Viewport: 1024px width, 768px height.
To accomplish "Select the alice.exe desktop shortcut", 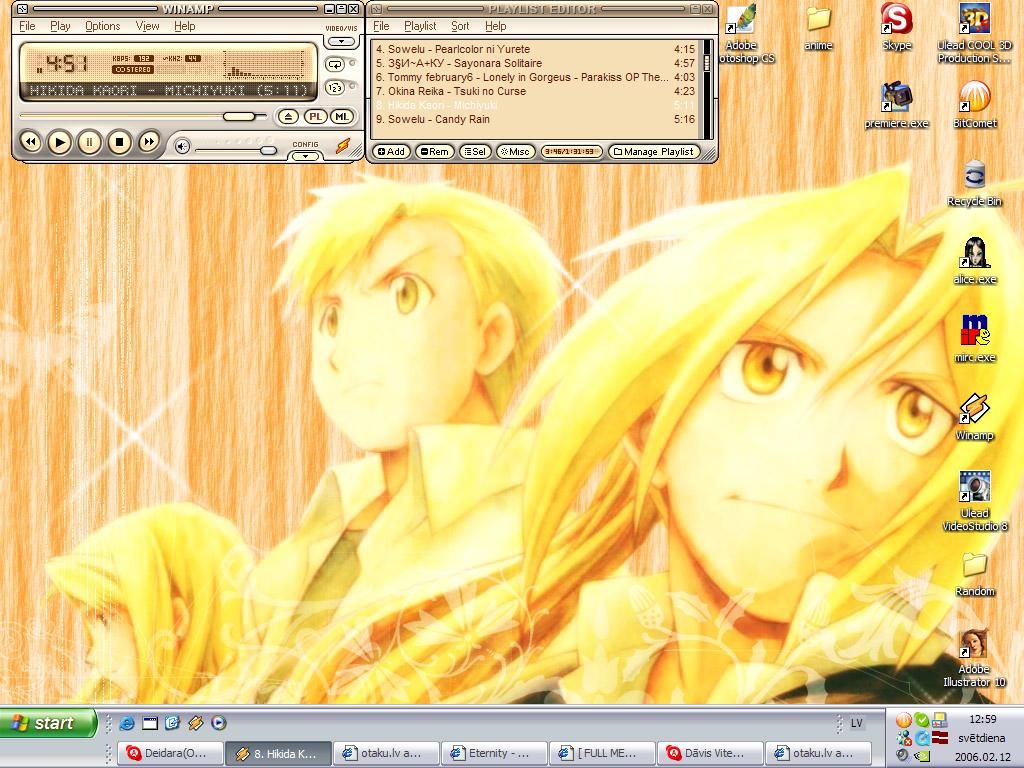I will 974,261.
